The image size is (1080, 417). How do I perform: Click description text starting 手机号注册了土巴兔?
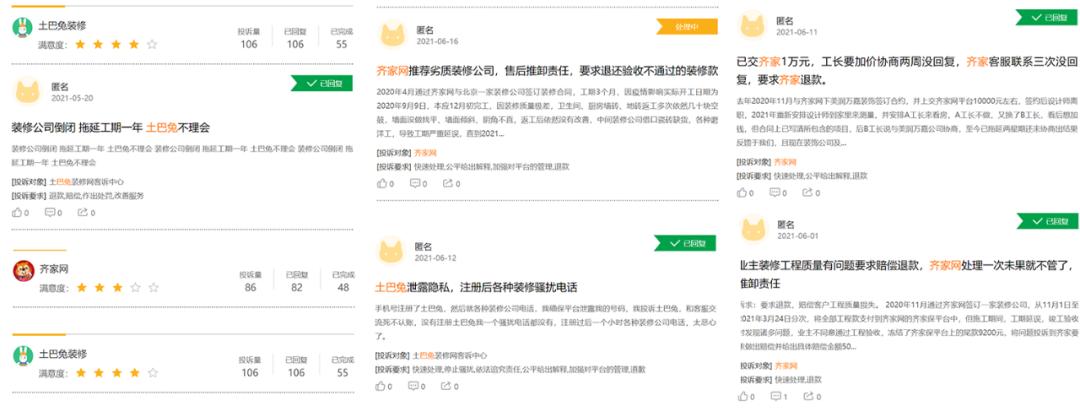(548, 321)
